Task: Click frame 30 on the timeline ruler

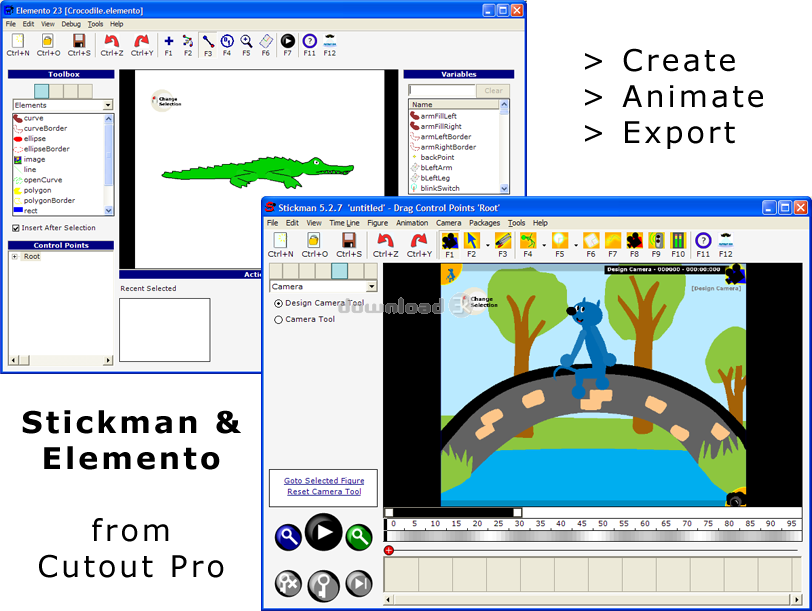Action: tap(519, 523)
